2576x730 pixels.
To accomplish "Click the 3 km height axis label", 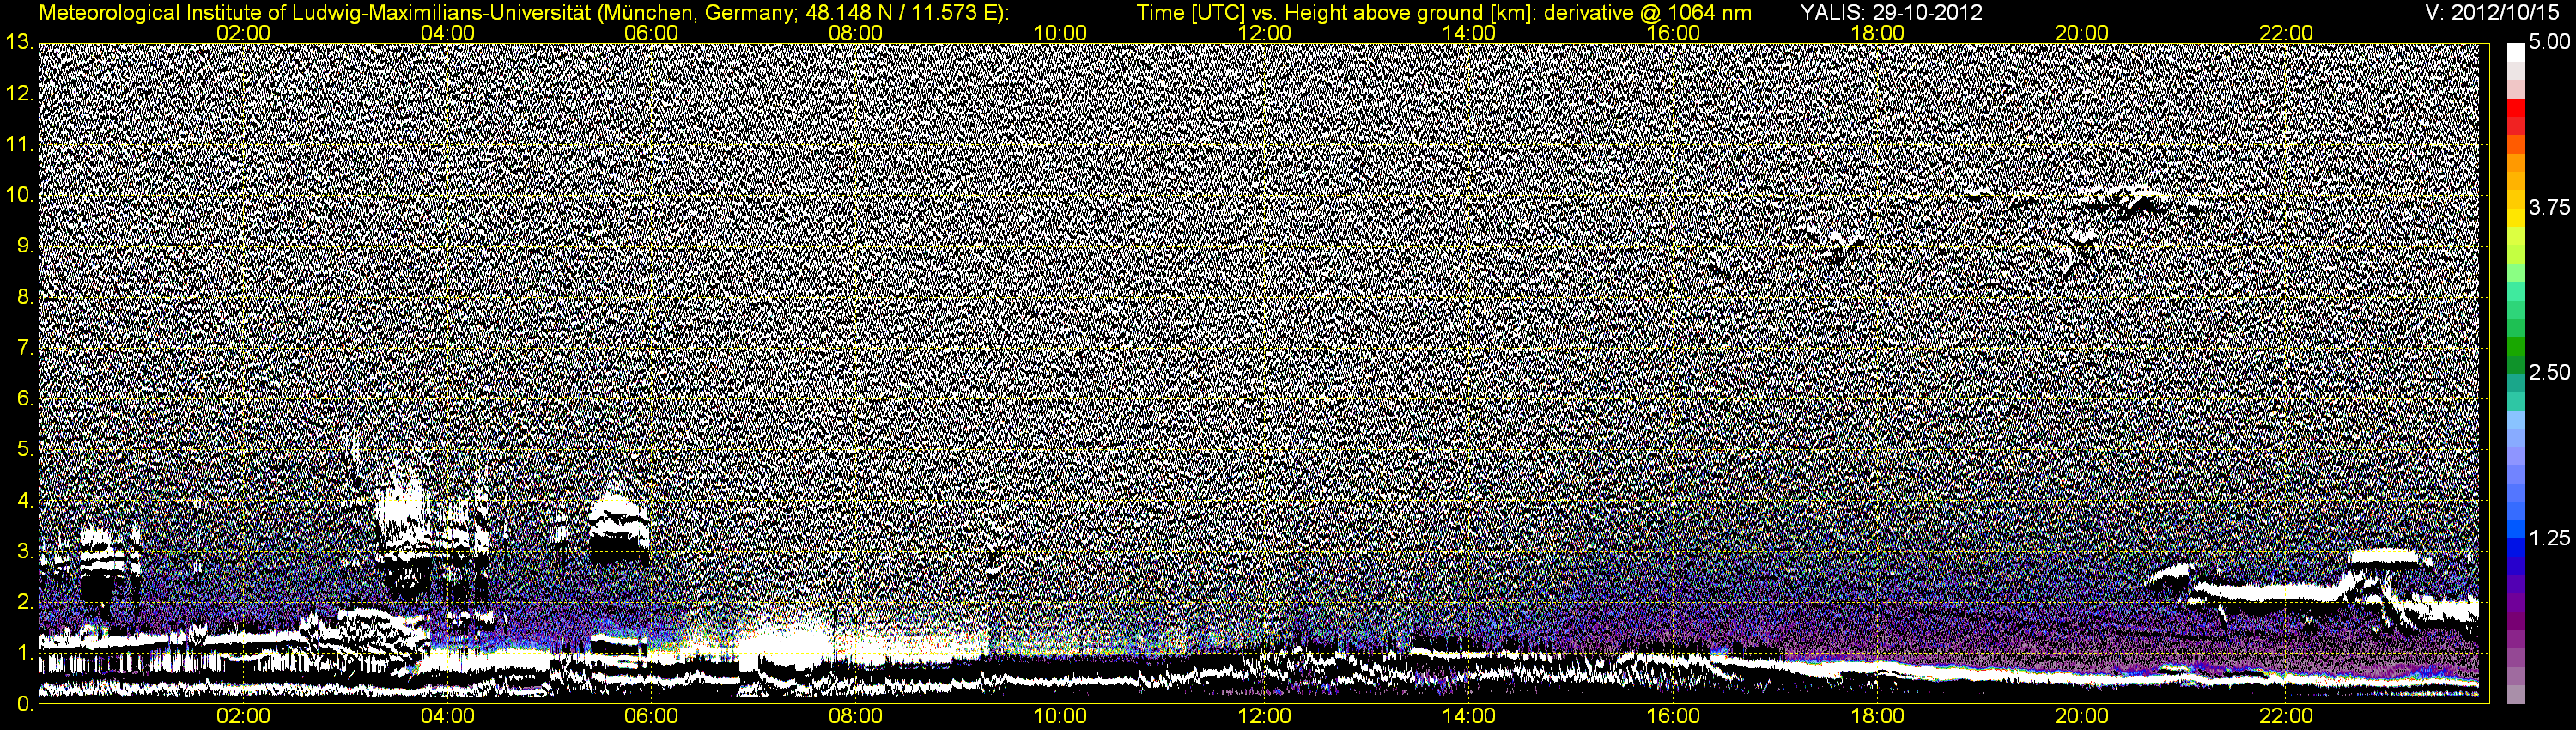I will 24,551.
